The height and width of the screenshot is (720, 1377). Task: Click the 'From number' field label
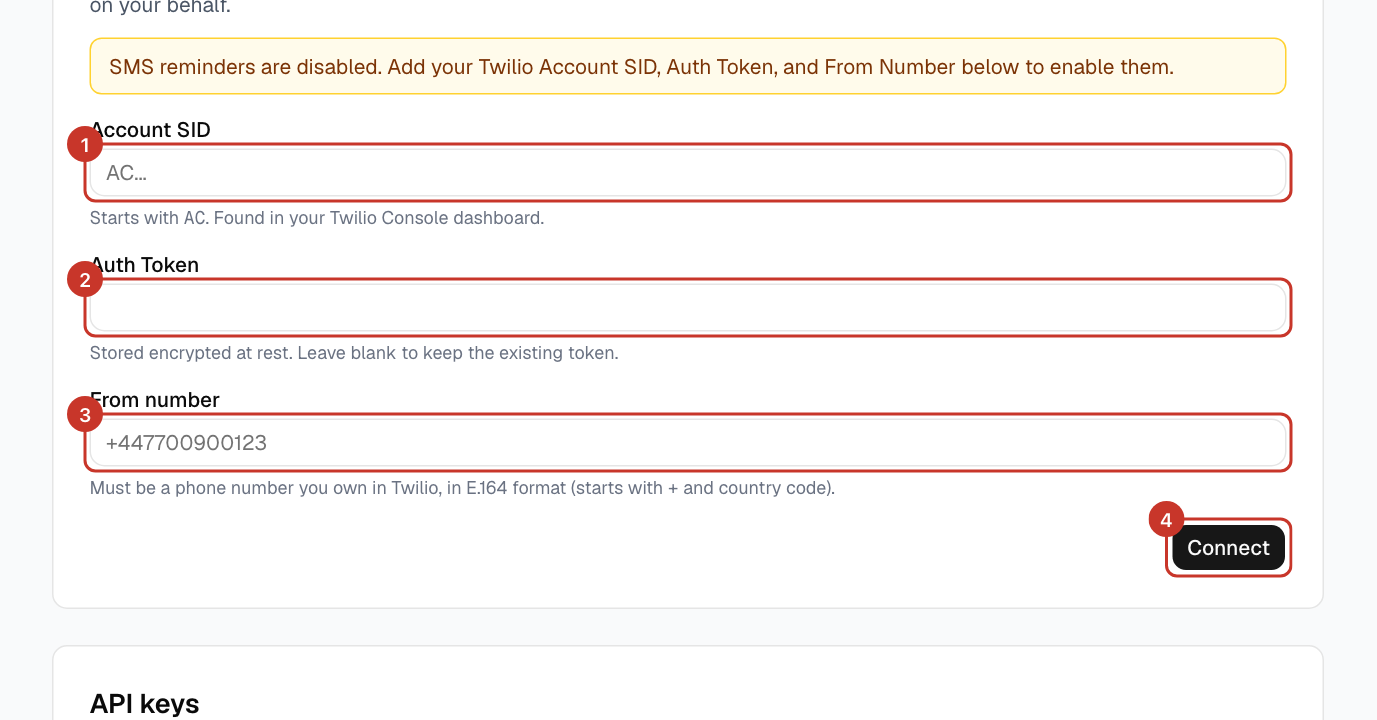[x=155, y=400]
